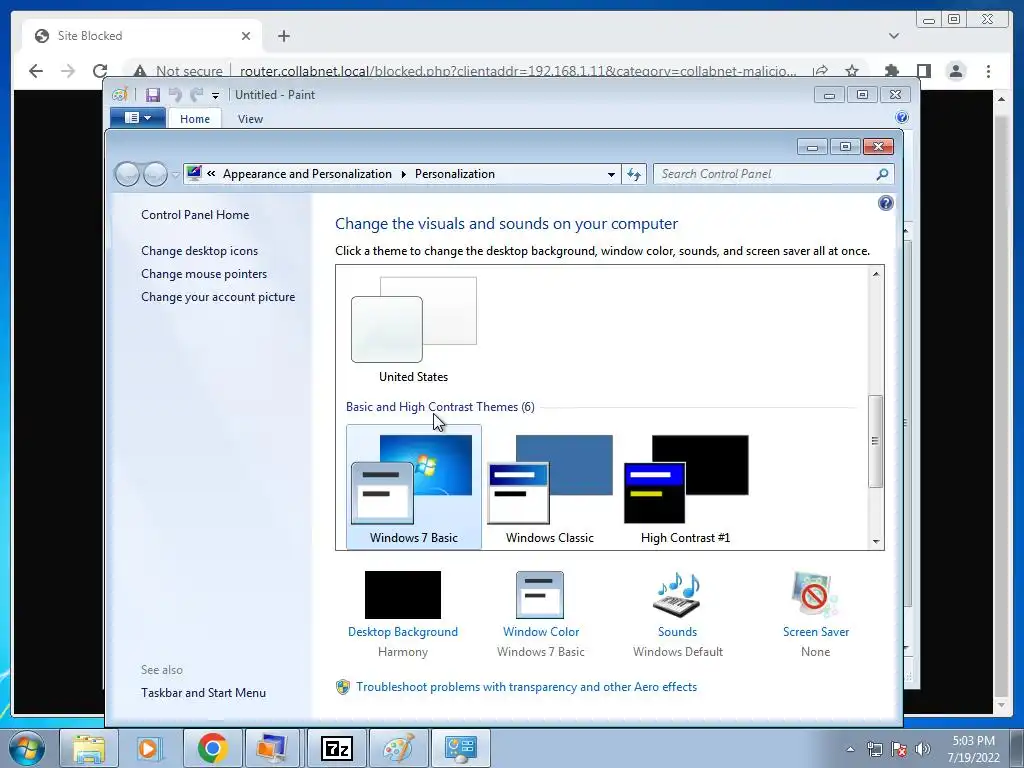1024x768 pixels.
Task: Click Chrome back arrow
Action: [36, 71]
